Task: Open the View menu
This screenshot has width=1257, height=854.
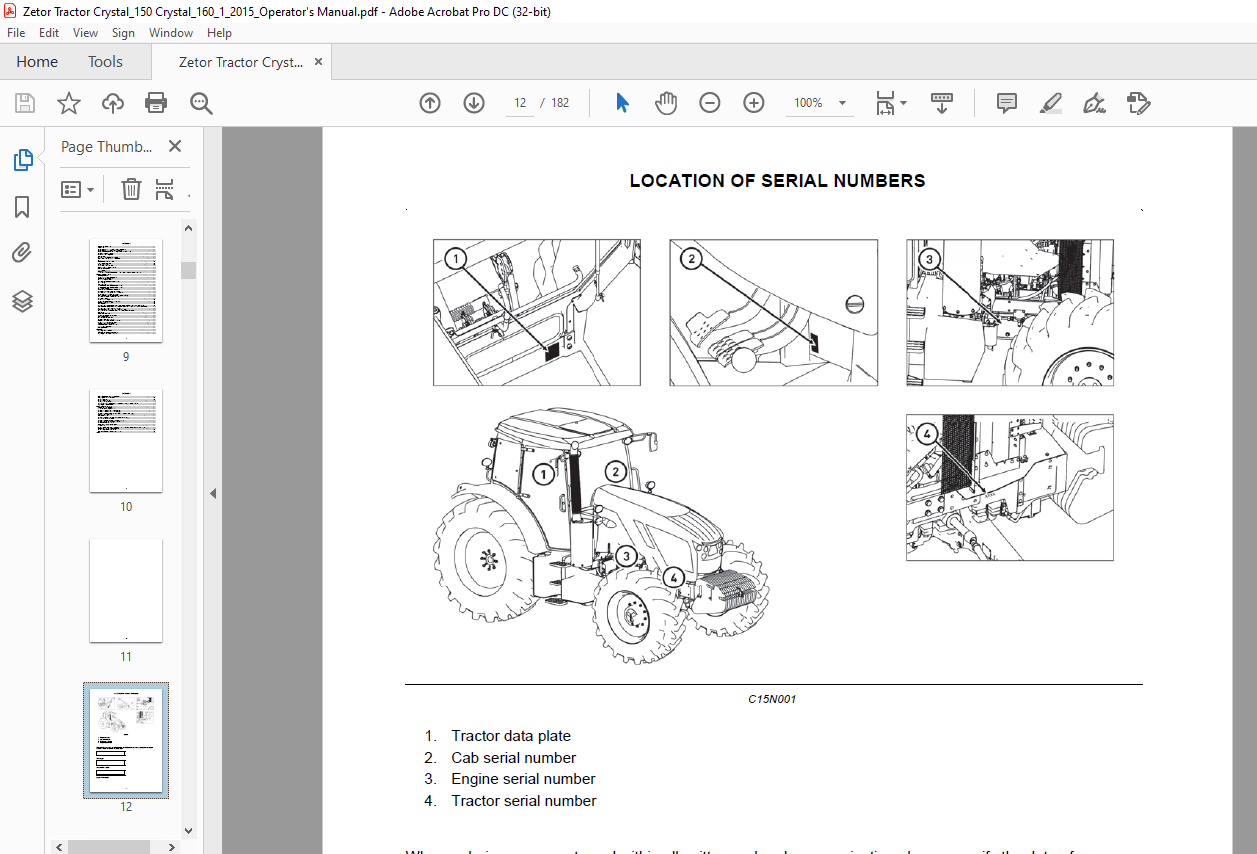Action: click(85, 33)
